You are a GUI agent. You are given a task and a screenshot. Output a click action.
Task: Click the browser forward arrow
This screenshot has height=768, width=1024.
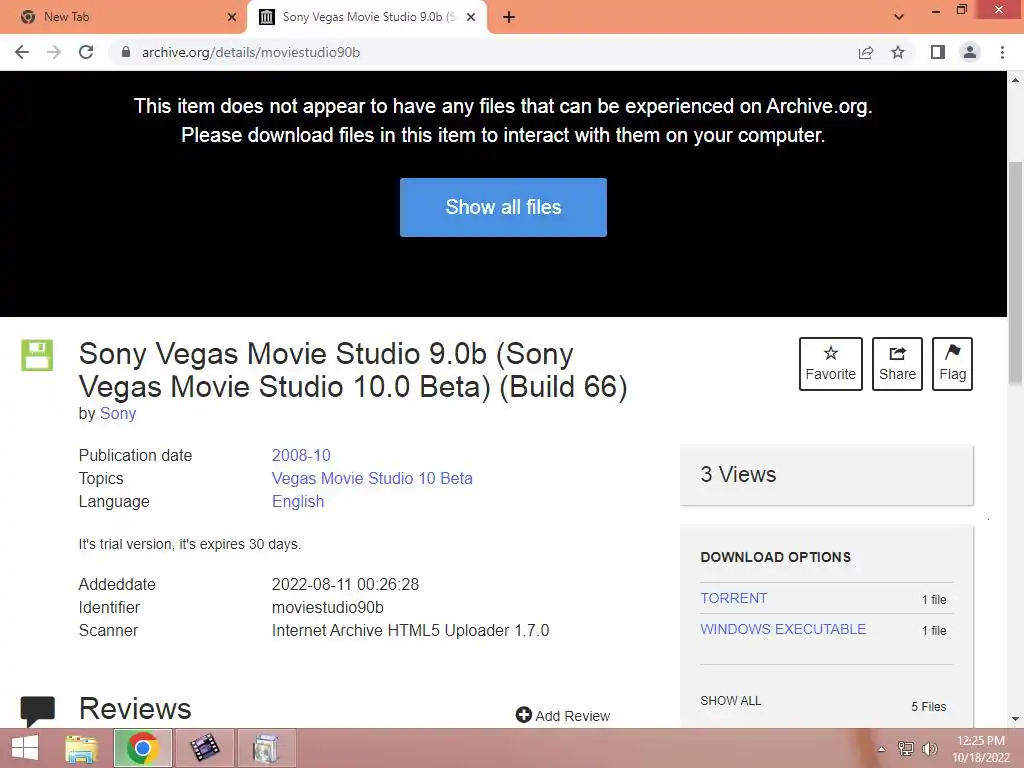(x=54, y=52)
